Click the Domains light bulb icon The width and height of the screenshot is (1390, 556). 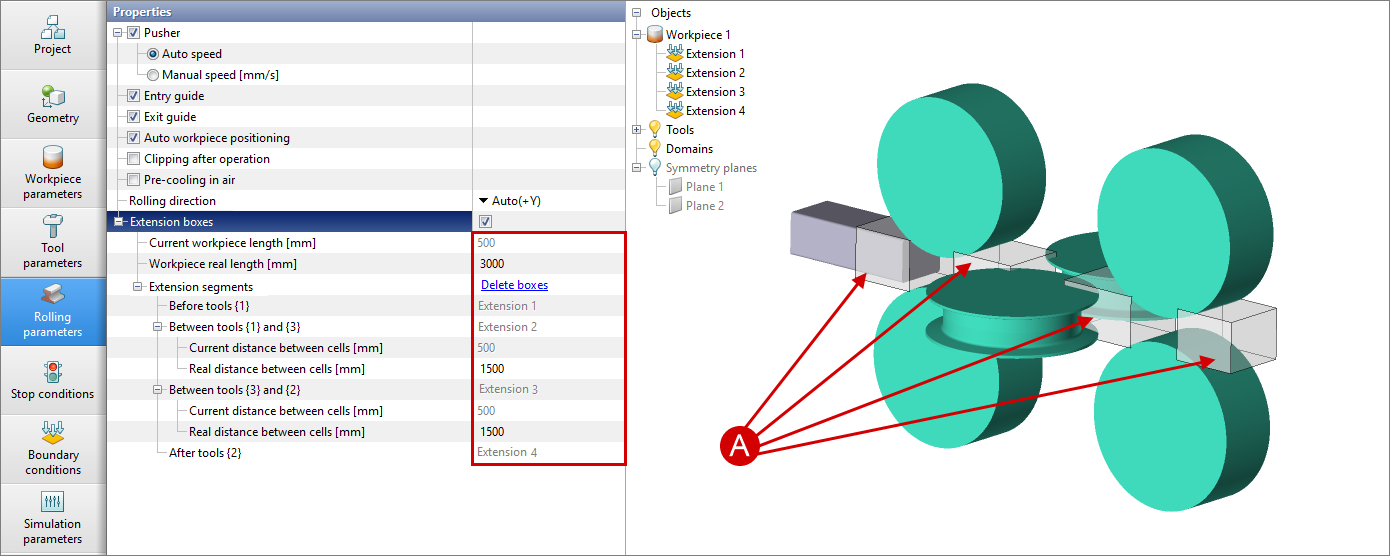[x=655, y=149]
